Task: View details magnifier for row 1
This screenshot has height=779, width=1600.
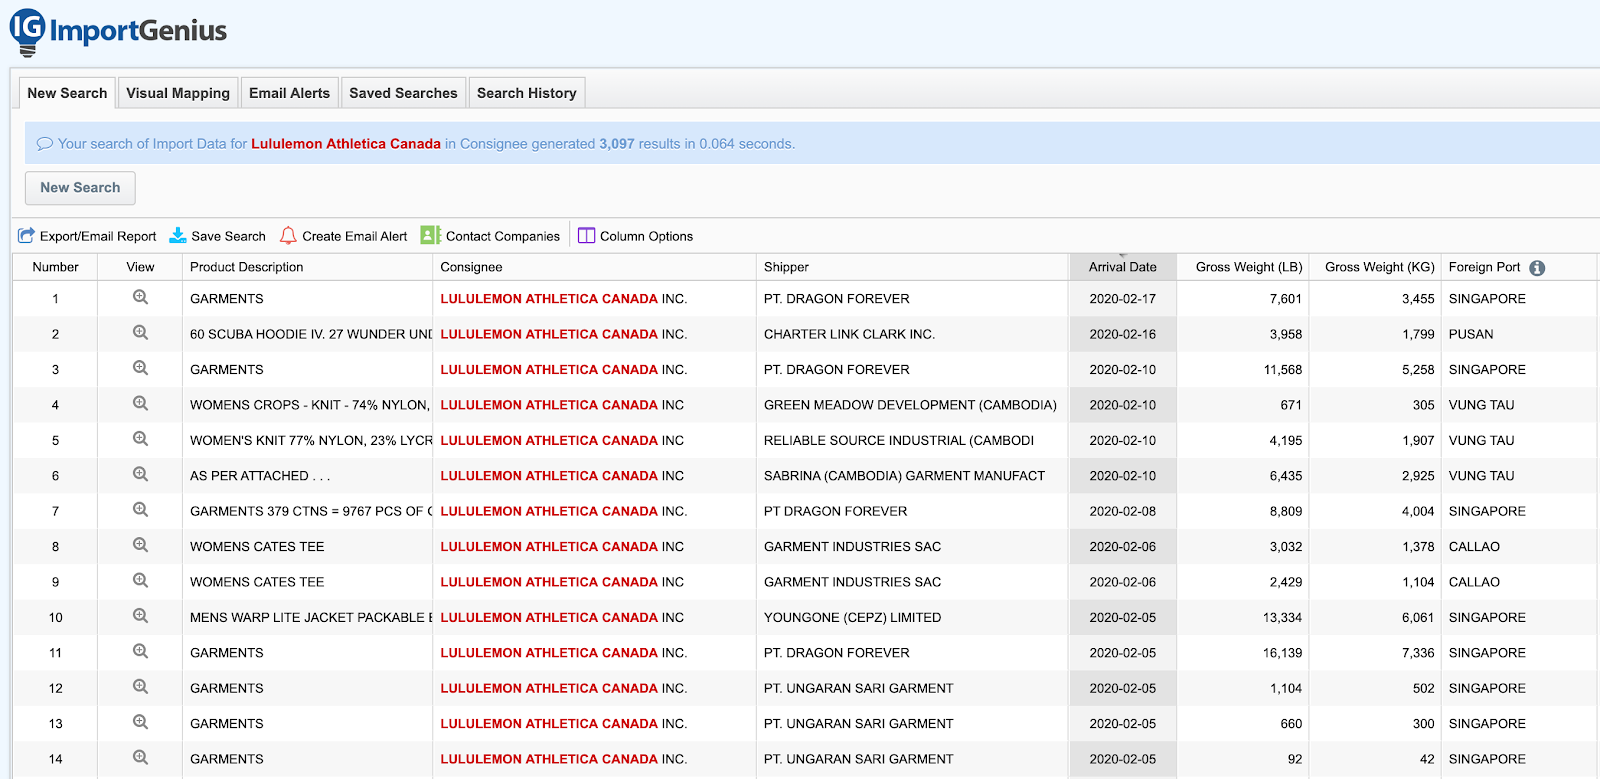Action: (x=141, y=298)
